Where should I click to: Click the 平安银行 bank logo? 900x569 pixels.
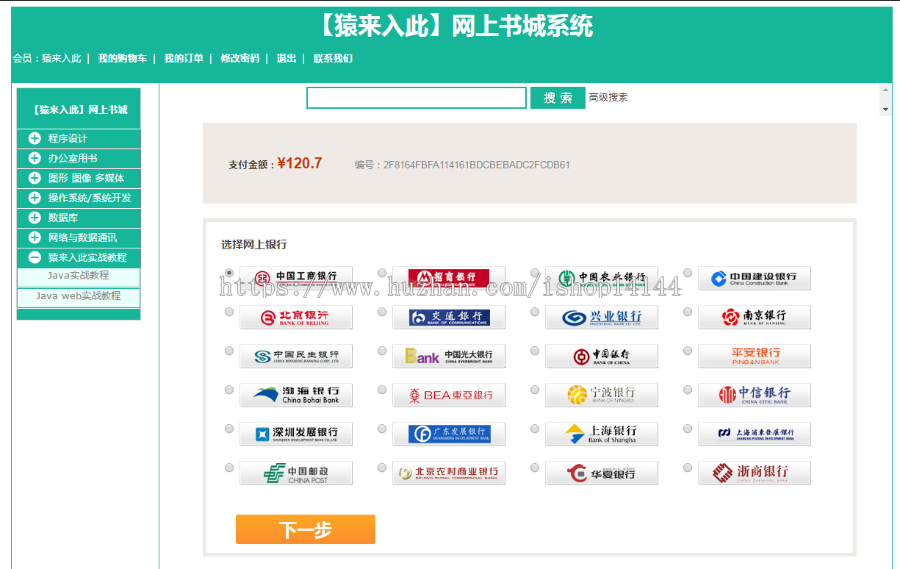[x=754, y=356]
